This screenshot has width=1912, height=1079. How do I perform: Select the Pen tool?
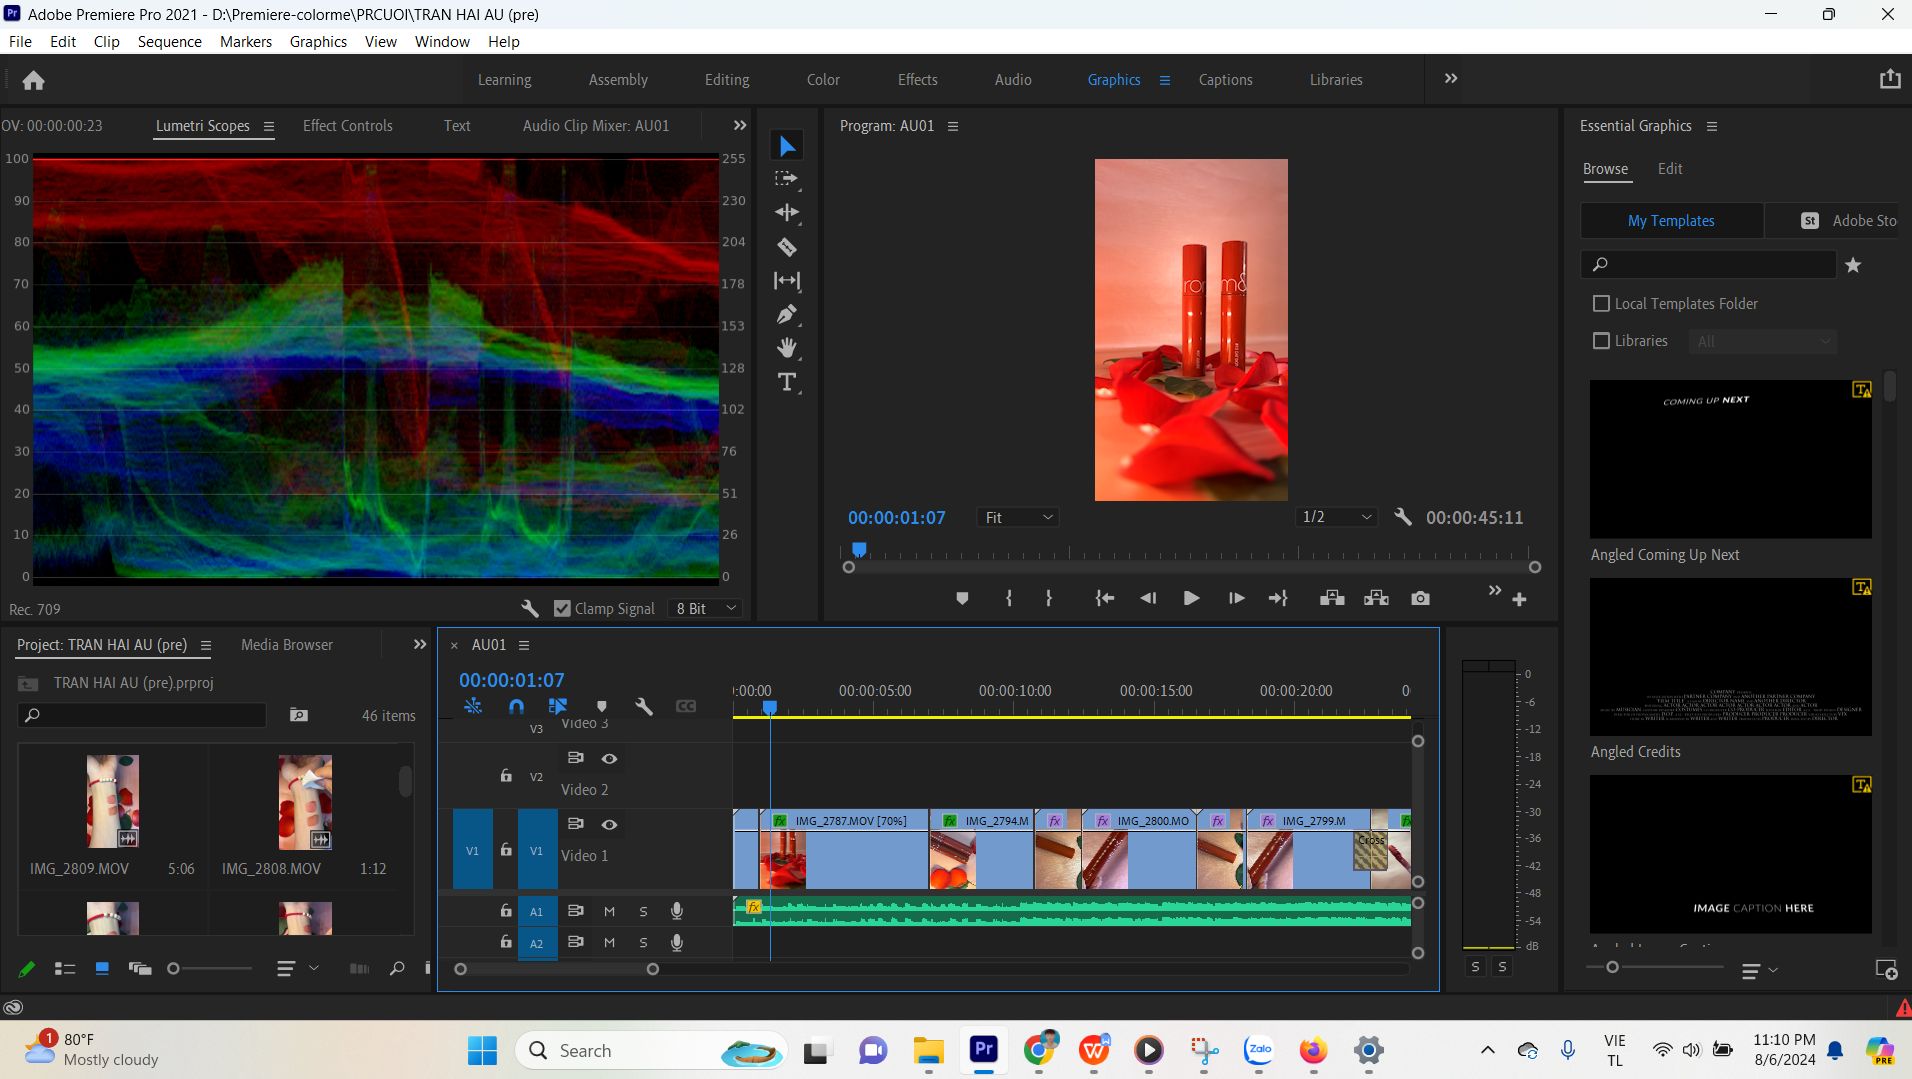point(787,314)
